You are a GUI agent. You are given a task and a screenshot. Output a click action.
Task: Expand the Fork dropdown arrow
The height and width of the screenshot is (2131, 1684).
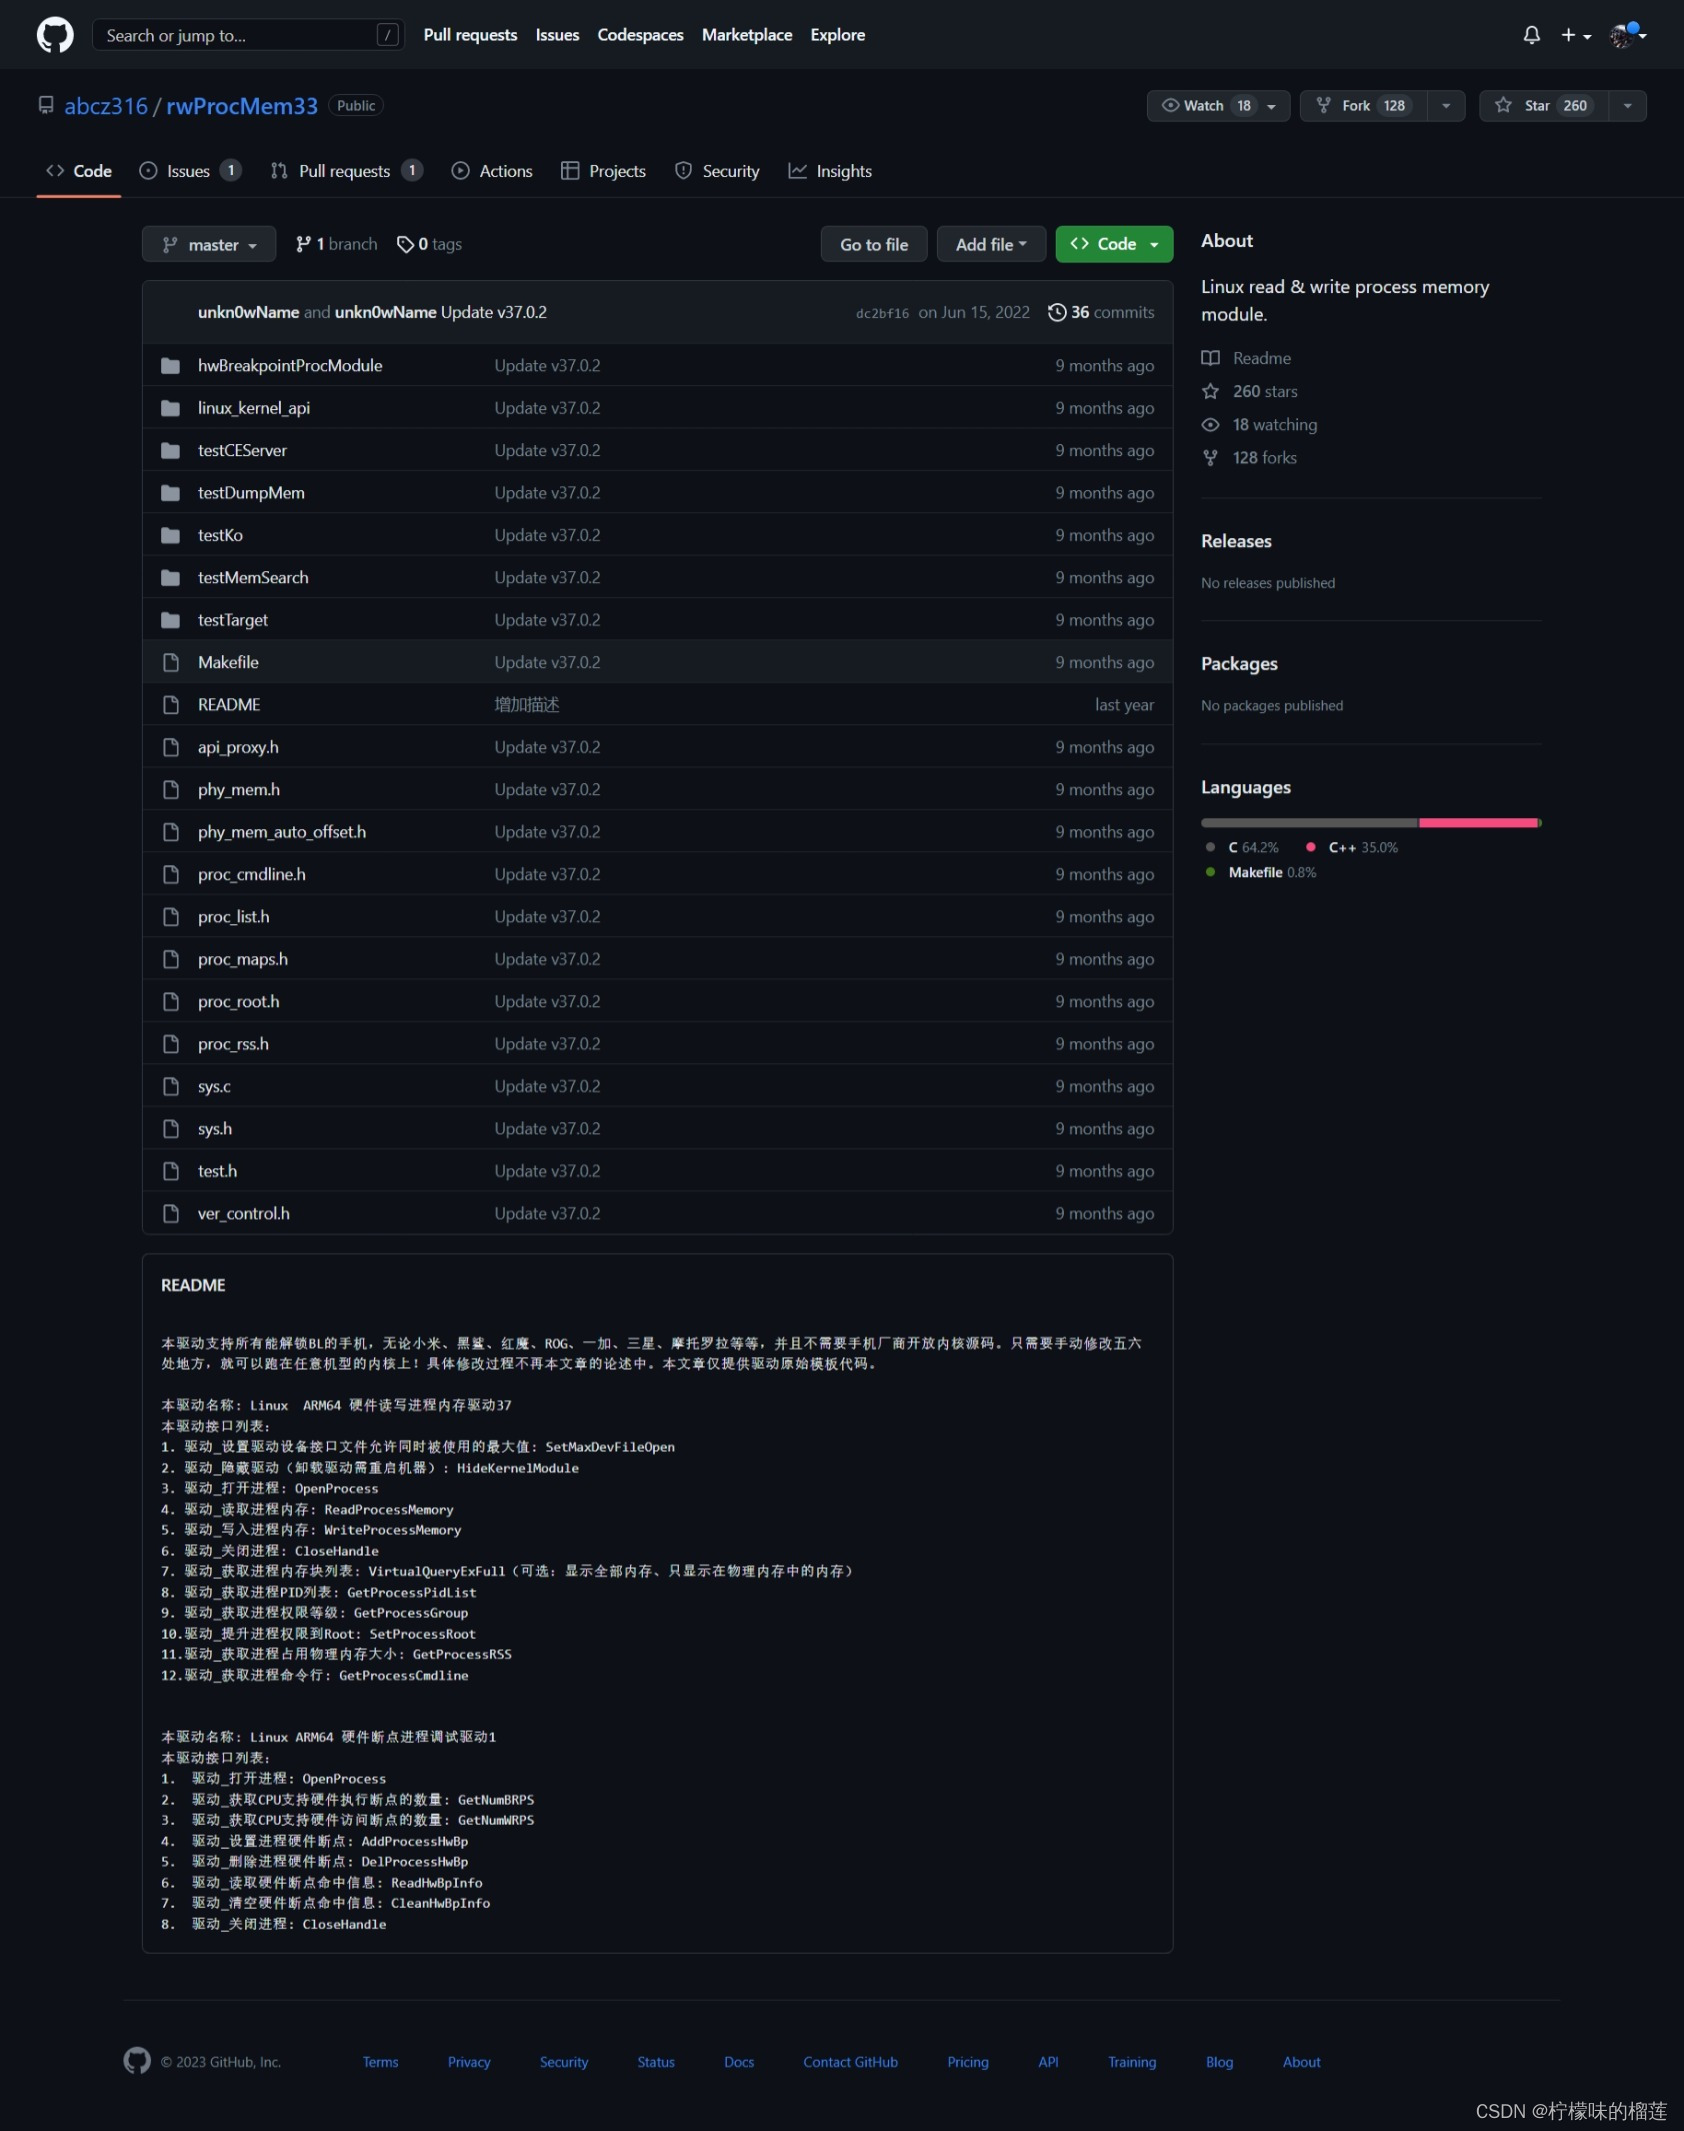pos(1446,105)
